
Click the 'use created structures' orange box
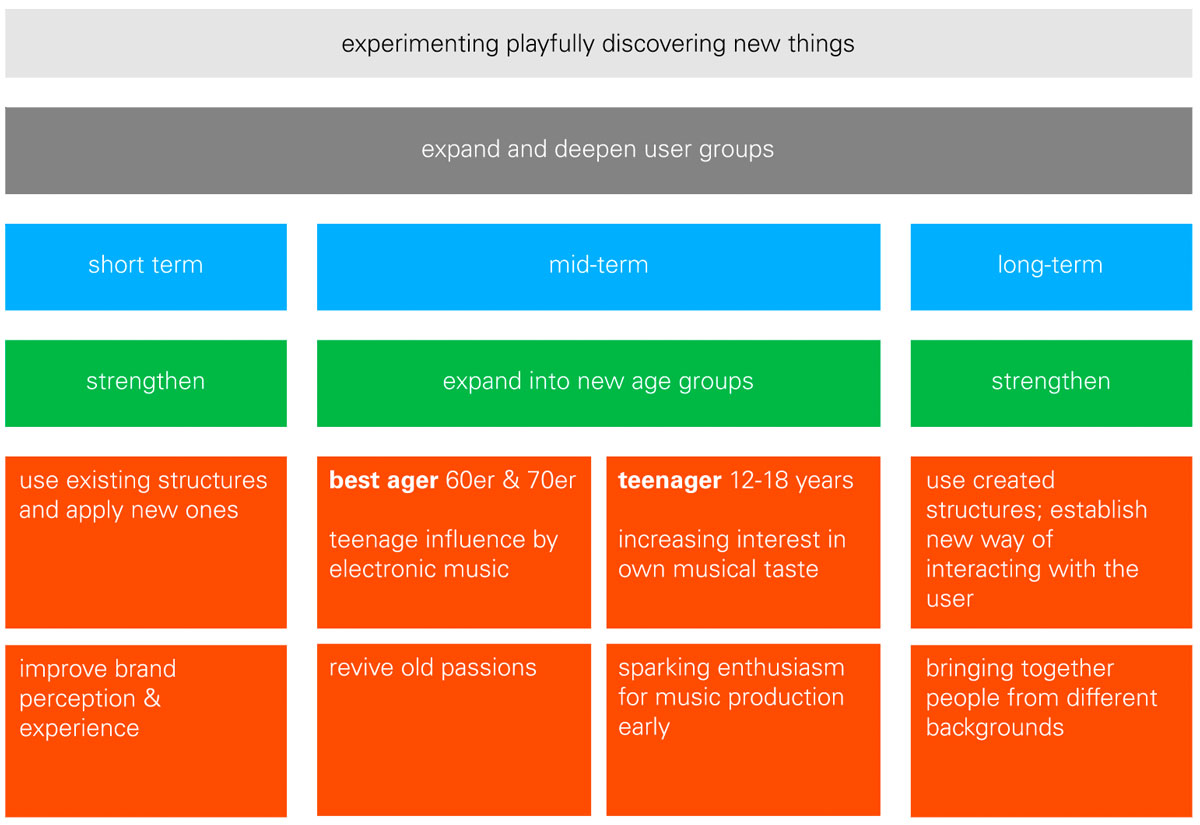(1050, 542)
